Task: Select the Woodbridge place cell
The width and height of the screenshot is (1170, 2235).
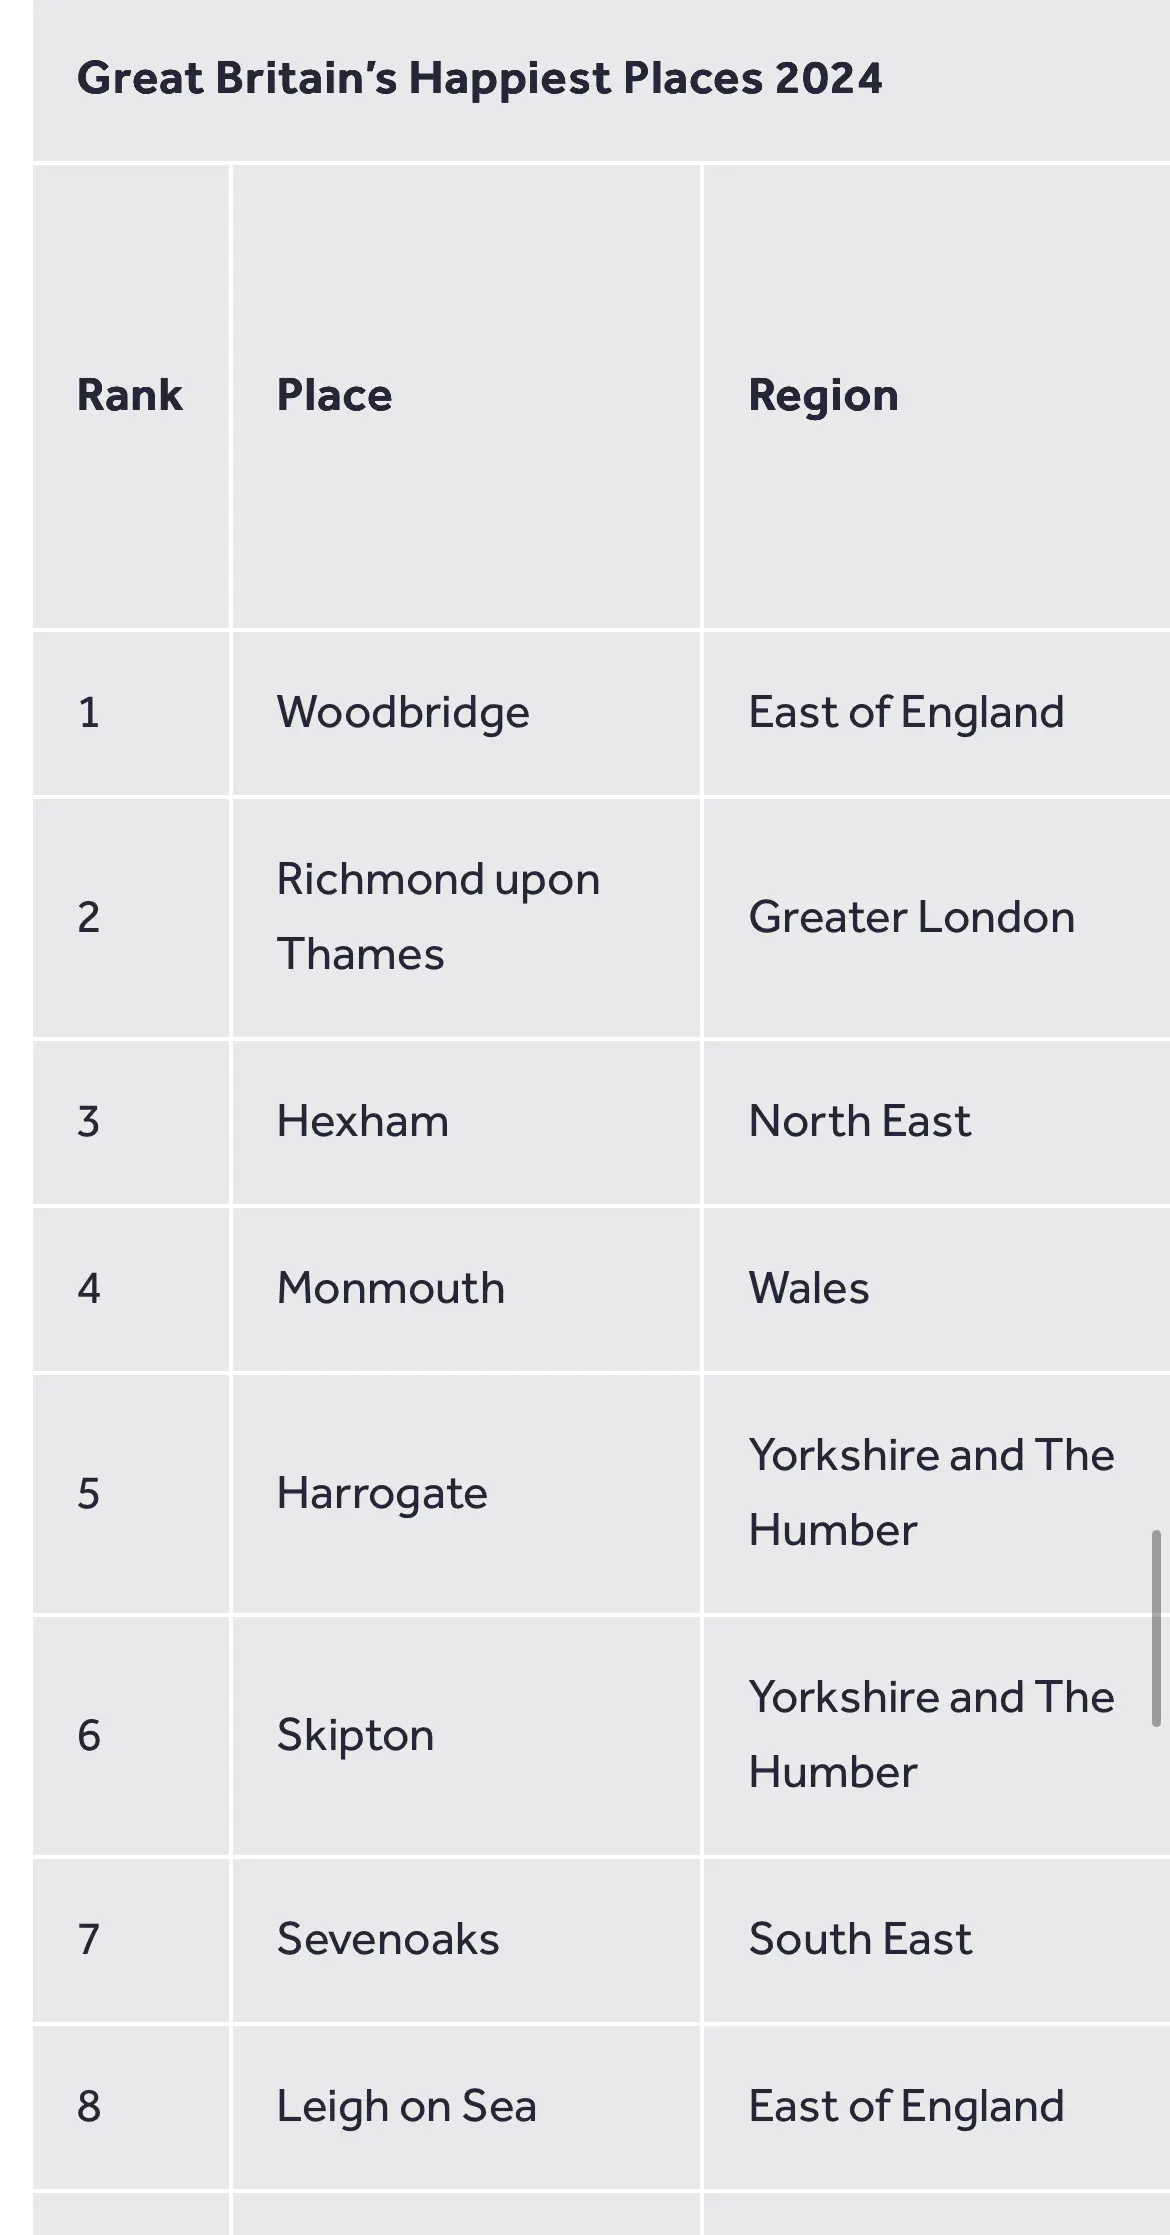Action: pos(467,713)
